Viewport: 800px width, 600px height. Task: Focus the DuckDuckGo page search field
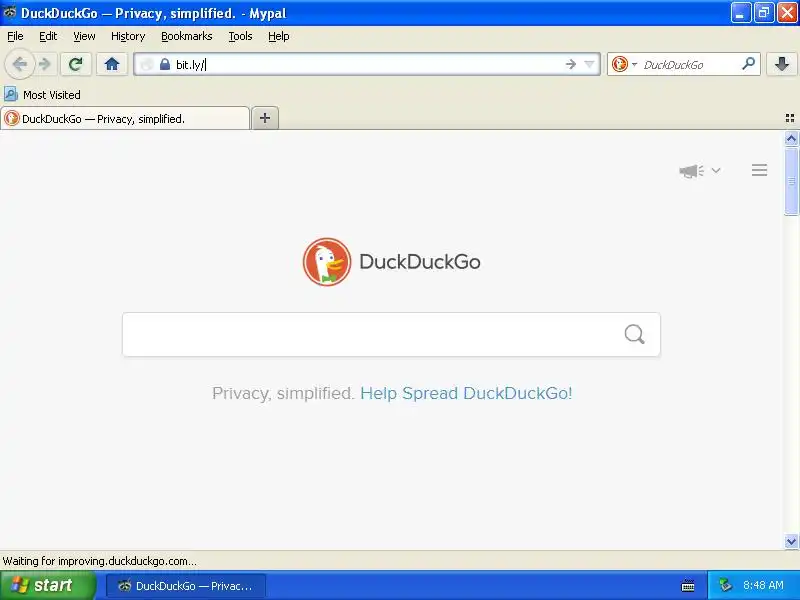click(391, 334)
